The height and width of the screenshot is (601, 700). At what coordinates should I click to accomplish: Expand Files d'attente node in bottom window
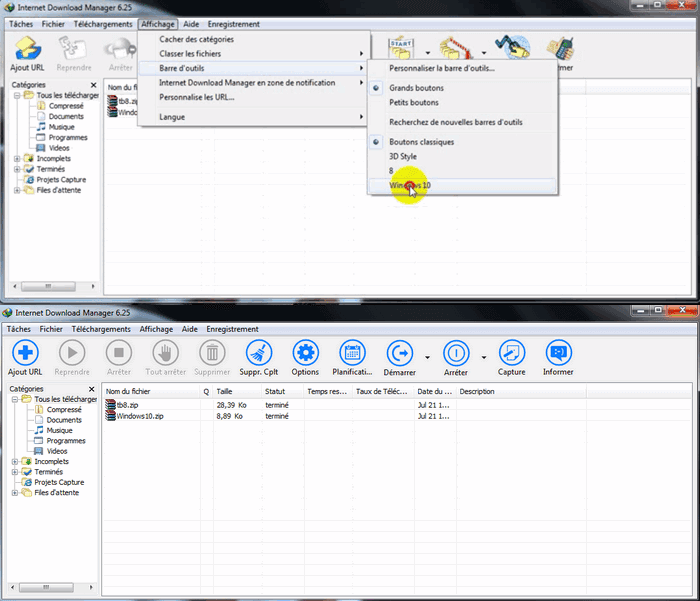point(15,492)
